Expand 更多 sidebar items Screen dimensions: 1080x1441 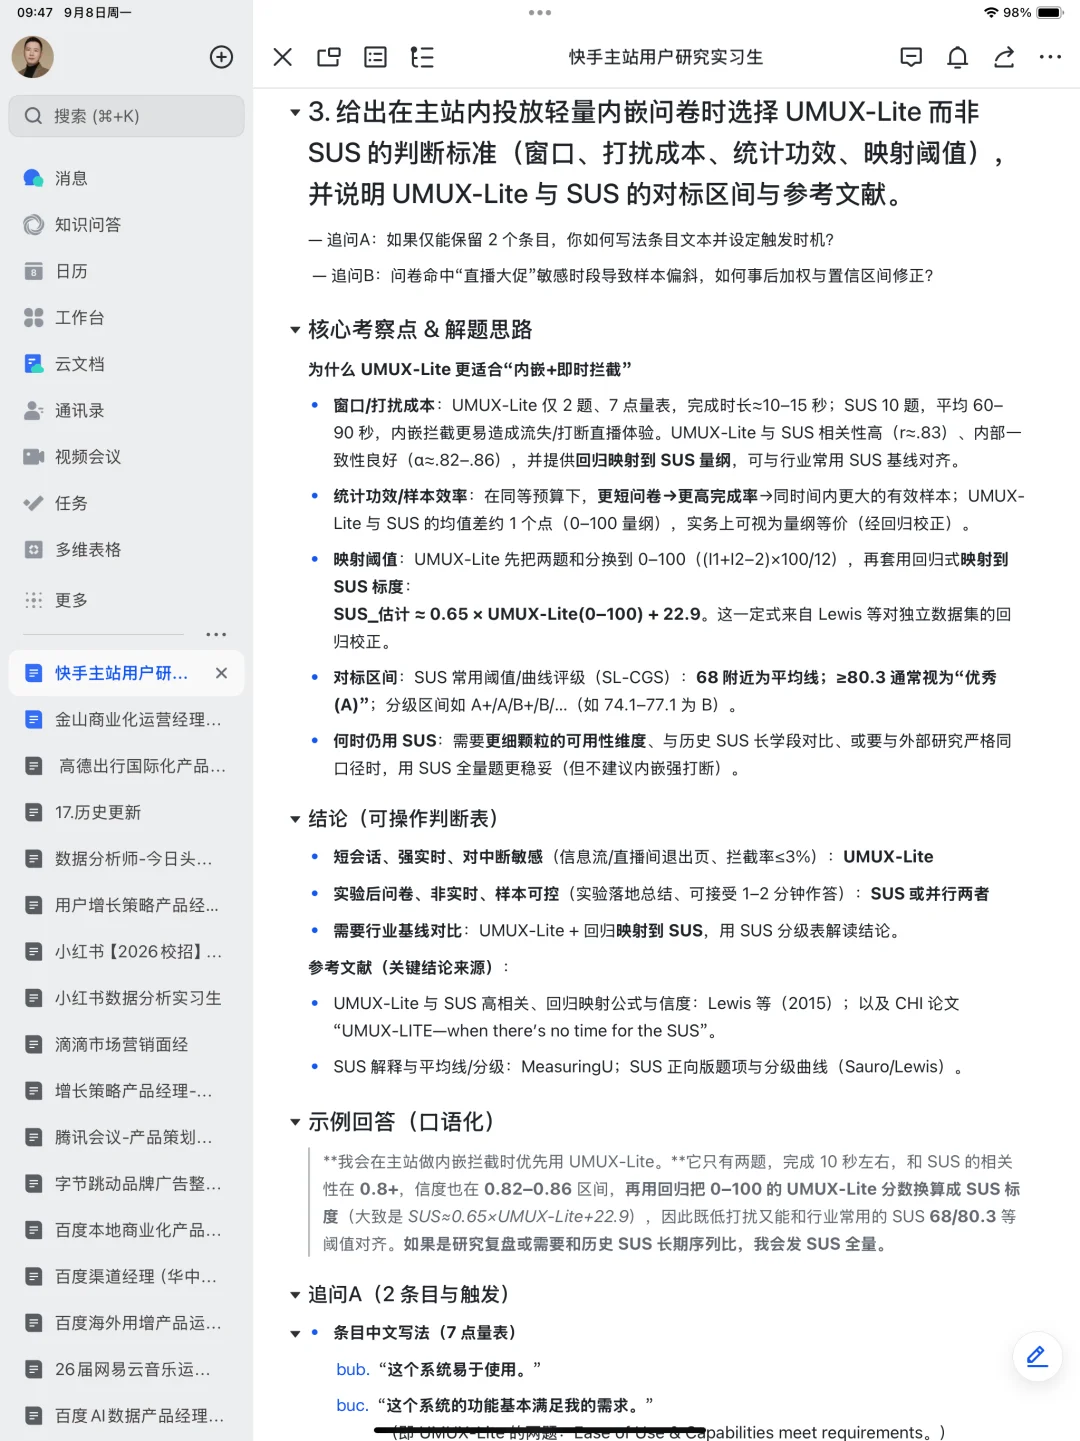pos(126,600)
